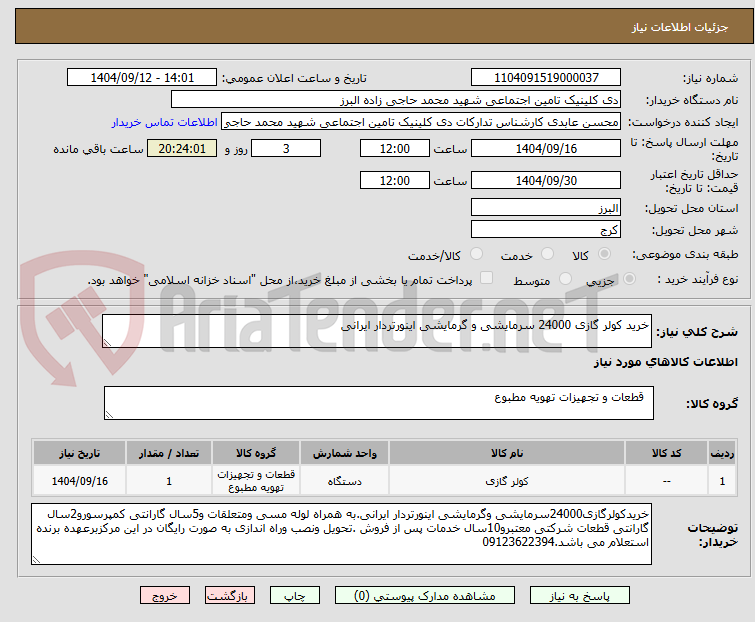Click delivery city field کرج
This screenshot has width=755, height=622.
(x=546, y=229)
